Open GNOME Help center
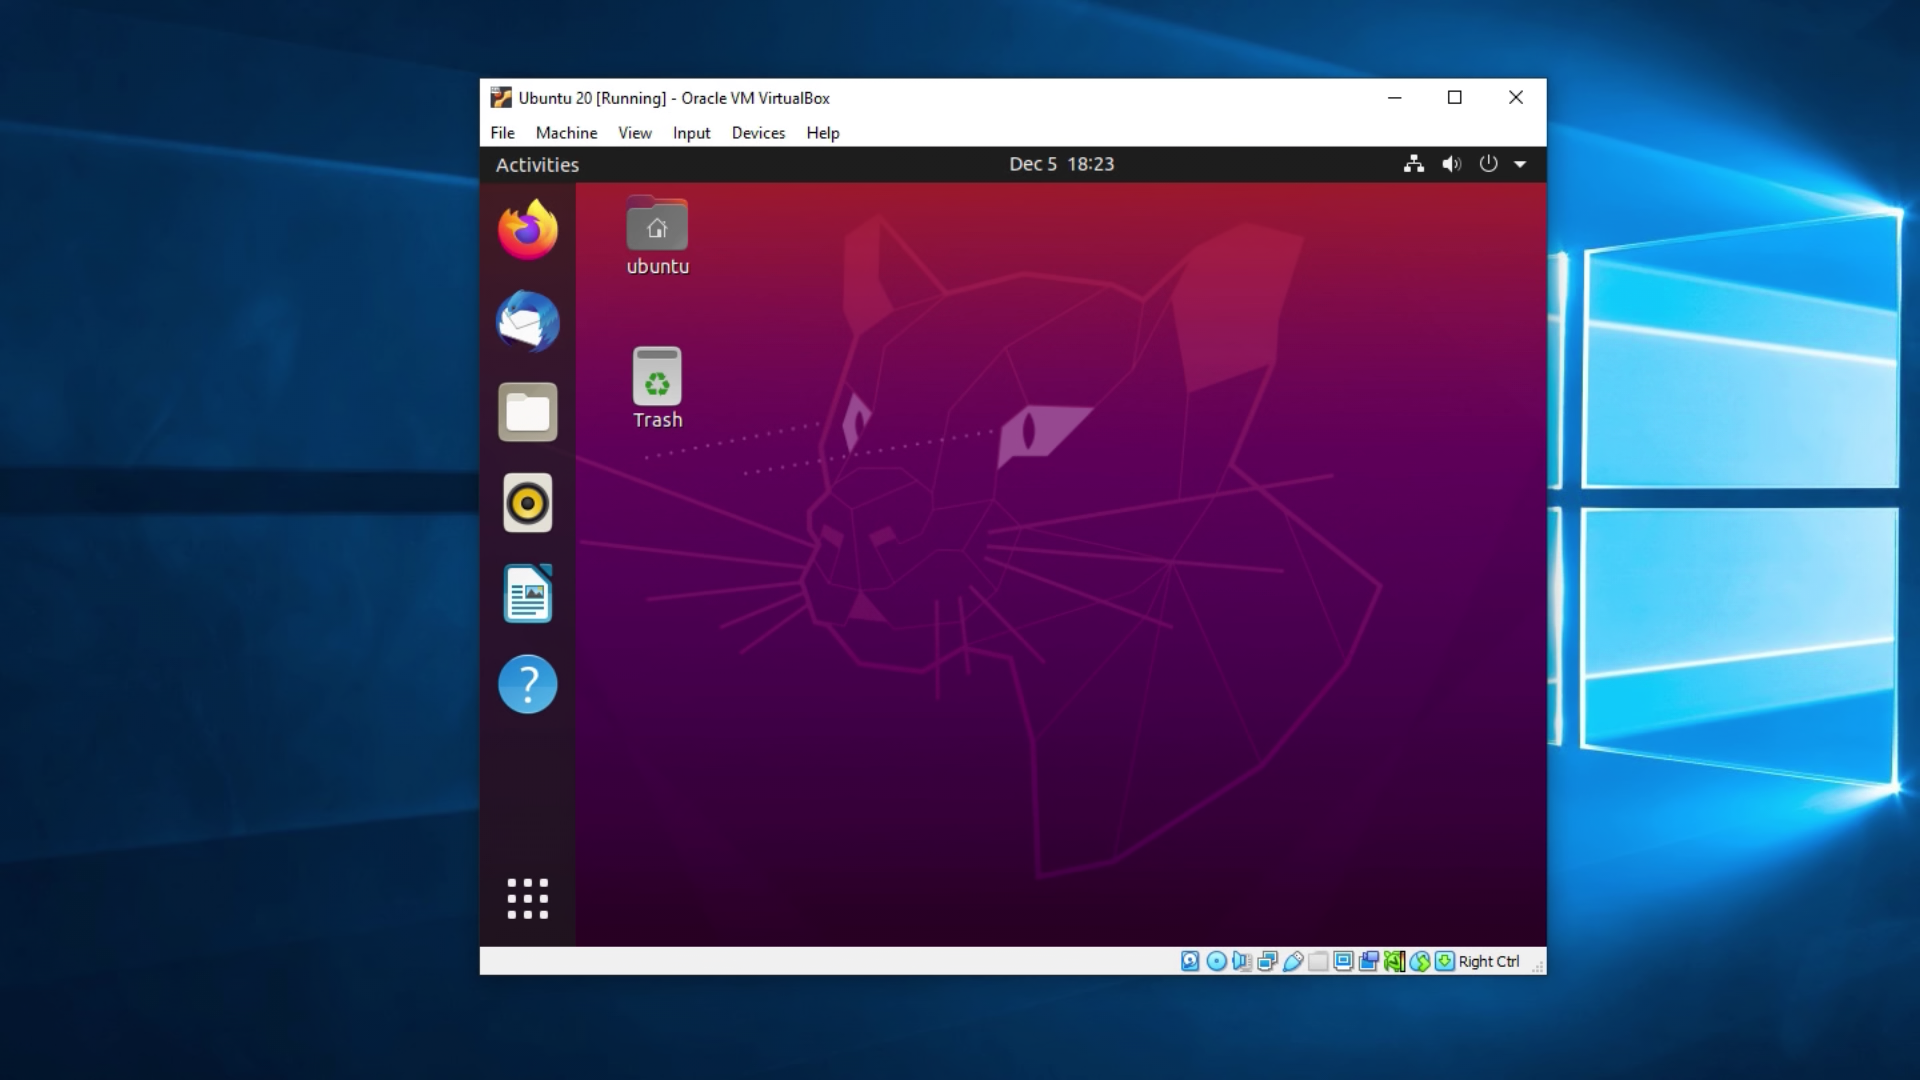The width and height of the screenshot is (1920, 1080). 526,683
